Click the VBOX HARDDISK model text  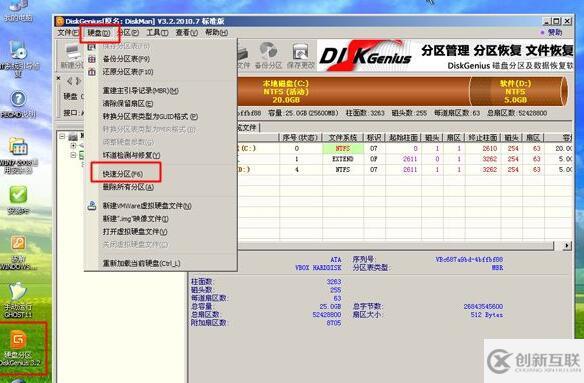point(318,268)
